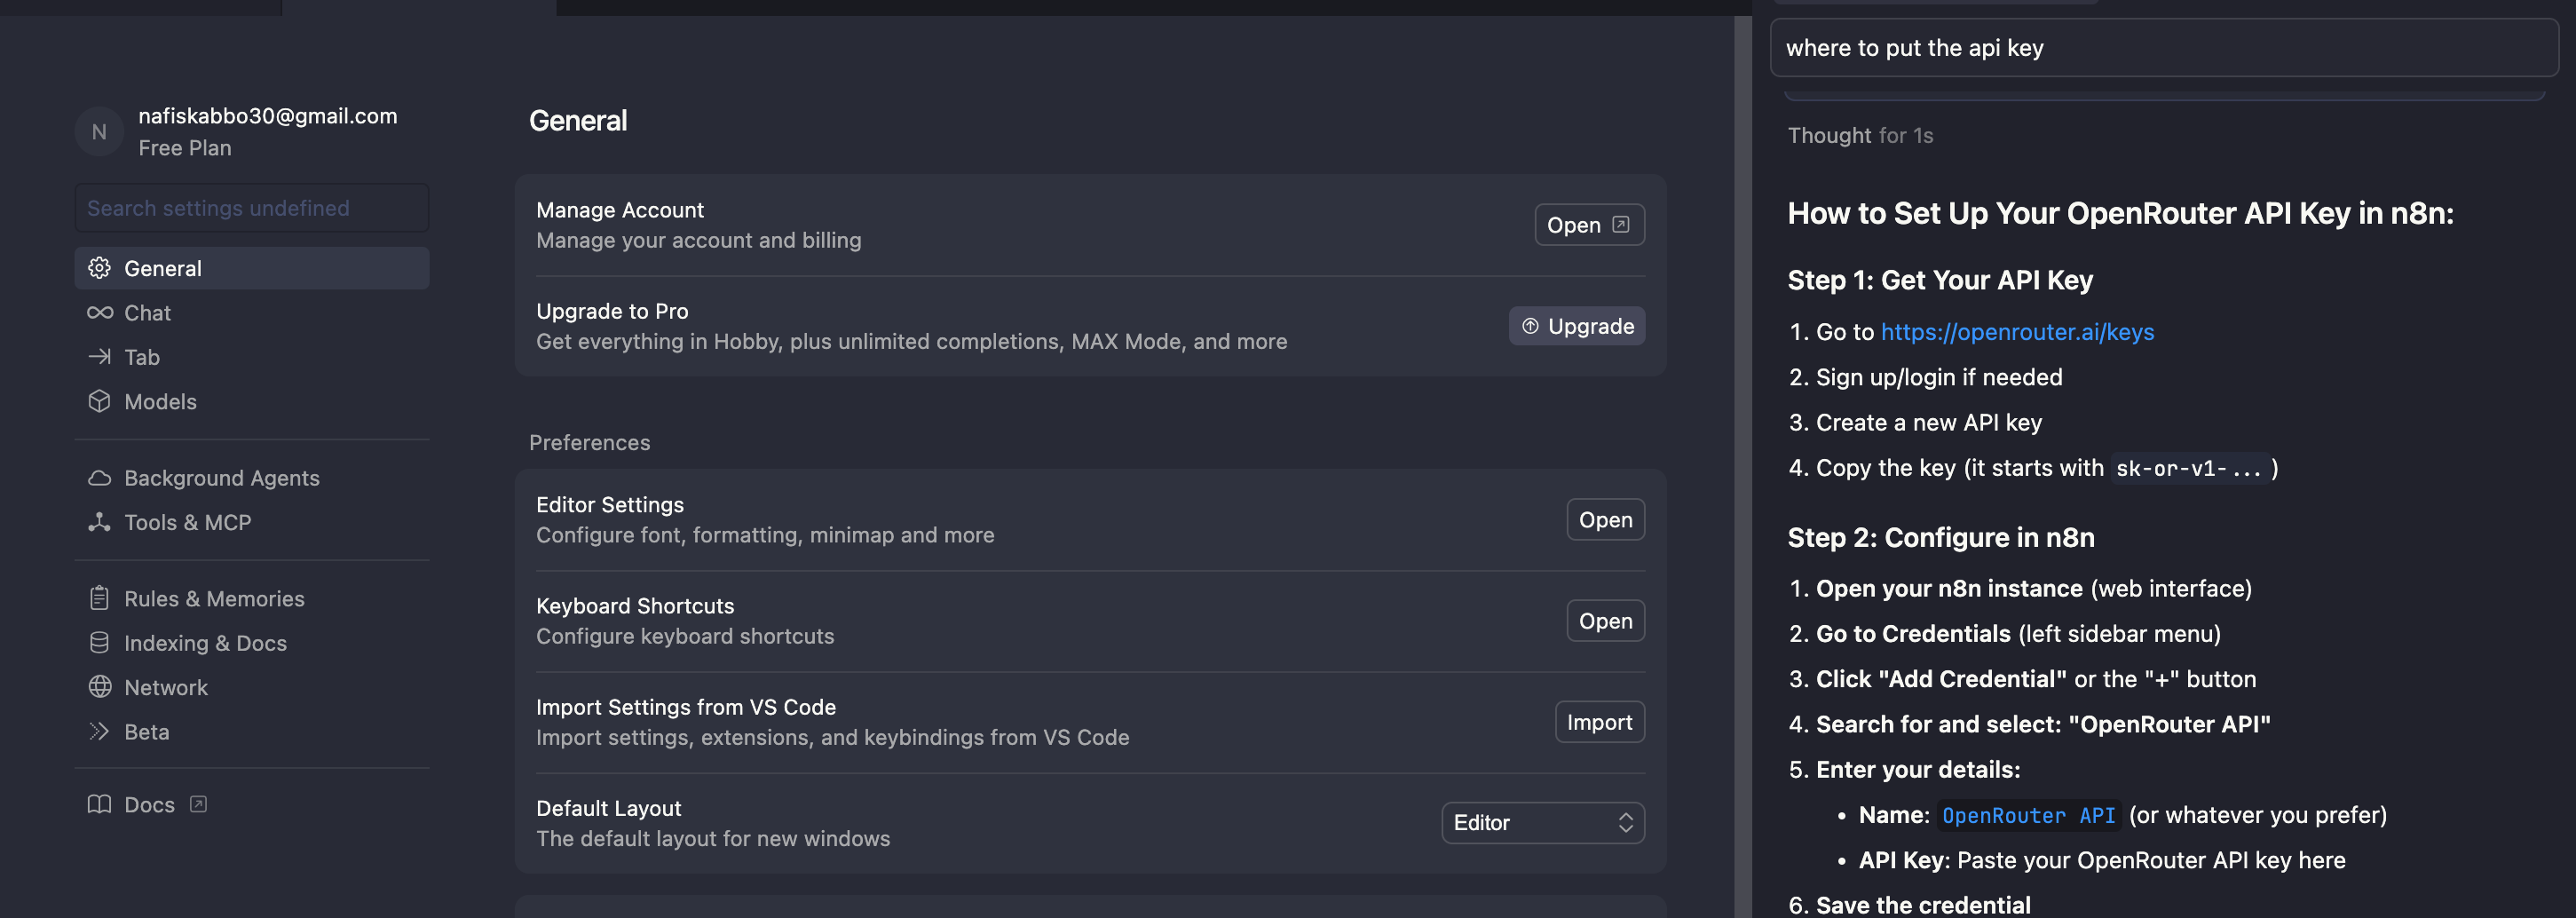The image size is (2576, 918).
Task: Import settings from VS Code
Action: pyautogui.click(x=1598, y=722)
